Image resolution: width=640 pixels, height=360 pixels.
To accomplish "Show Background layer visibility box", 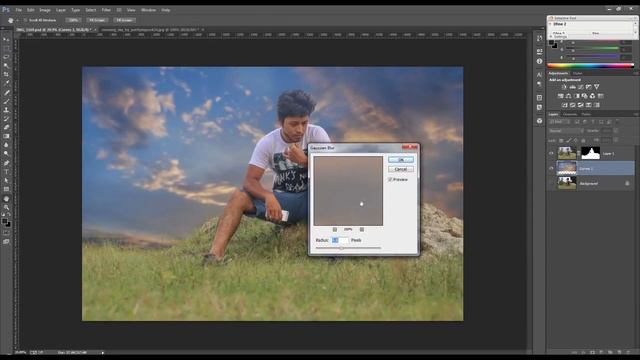I will pos(551,183).
